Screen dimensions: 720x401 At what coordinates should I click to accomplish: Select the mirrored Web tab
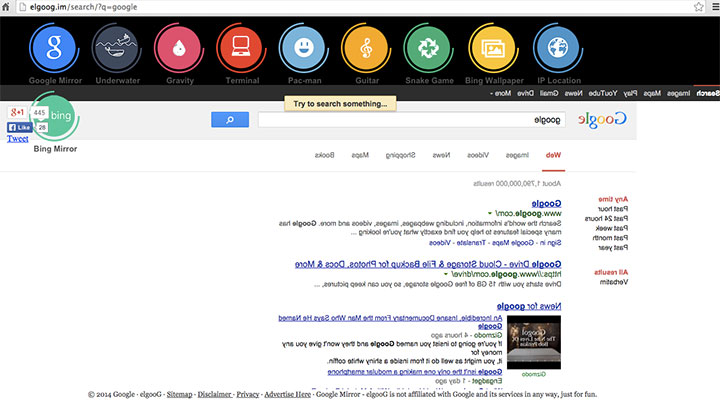click(x=553, y=155)
